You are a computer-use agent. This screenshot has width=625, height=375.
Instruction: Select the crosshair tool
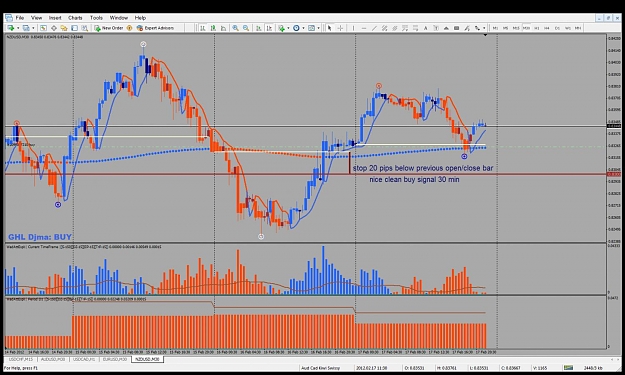340,28
